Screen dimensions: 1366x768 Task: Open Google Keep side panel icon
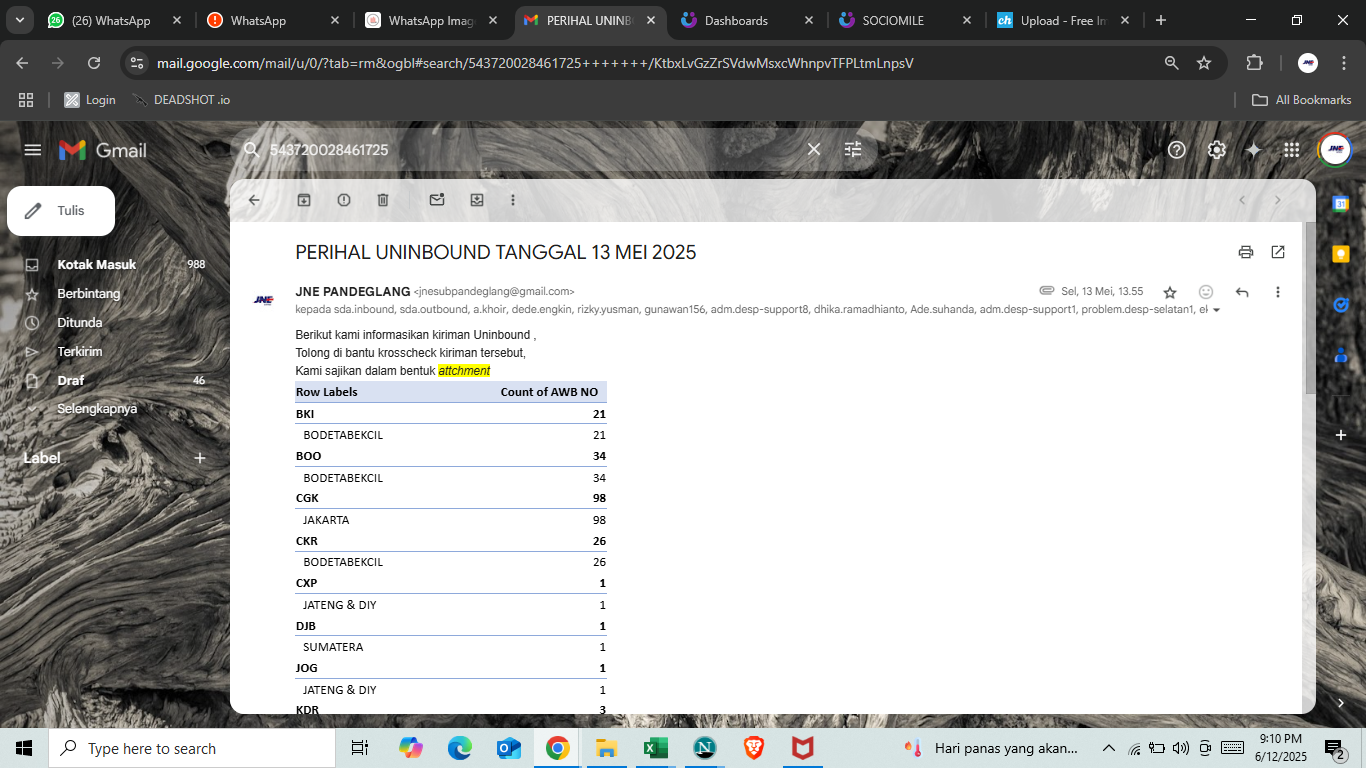point(1341,254)
